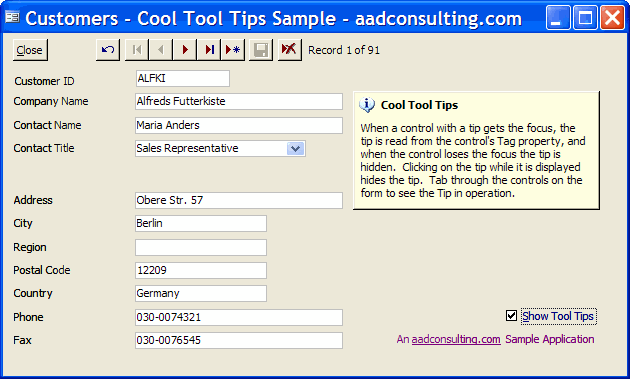Select the Customer ID field ALFKI
Screen dimensions: 630x379
tap(183, 78)
